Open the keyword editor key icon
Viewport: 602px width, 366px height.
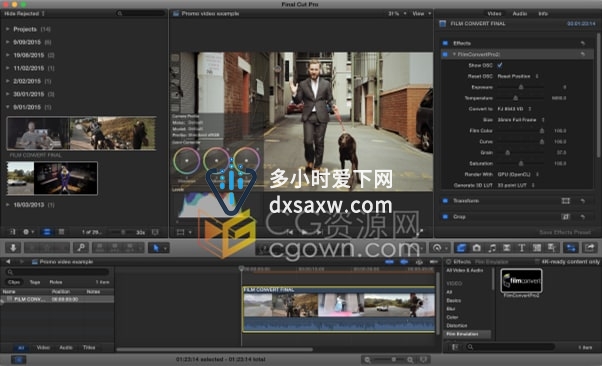tap(81, 248)
